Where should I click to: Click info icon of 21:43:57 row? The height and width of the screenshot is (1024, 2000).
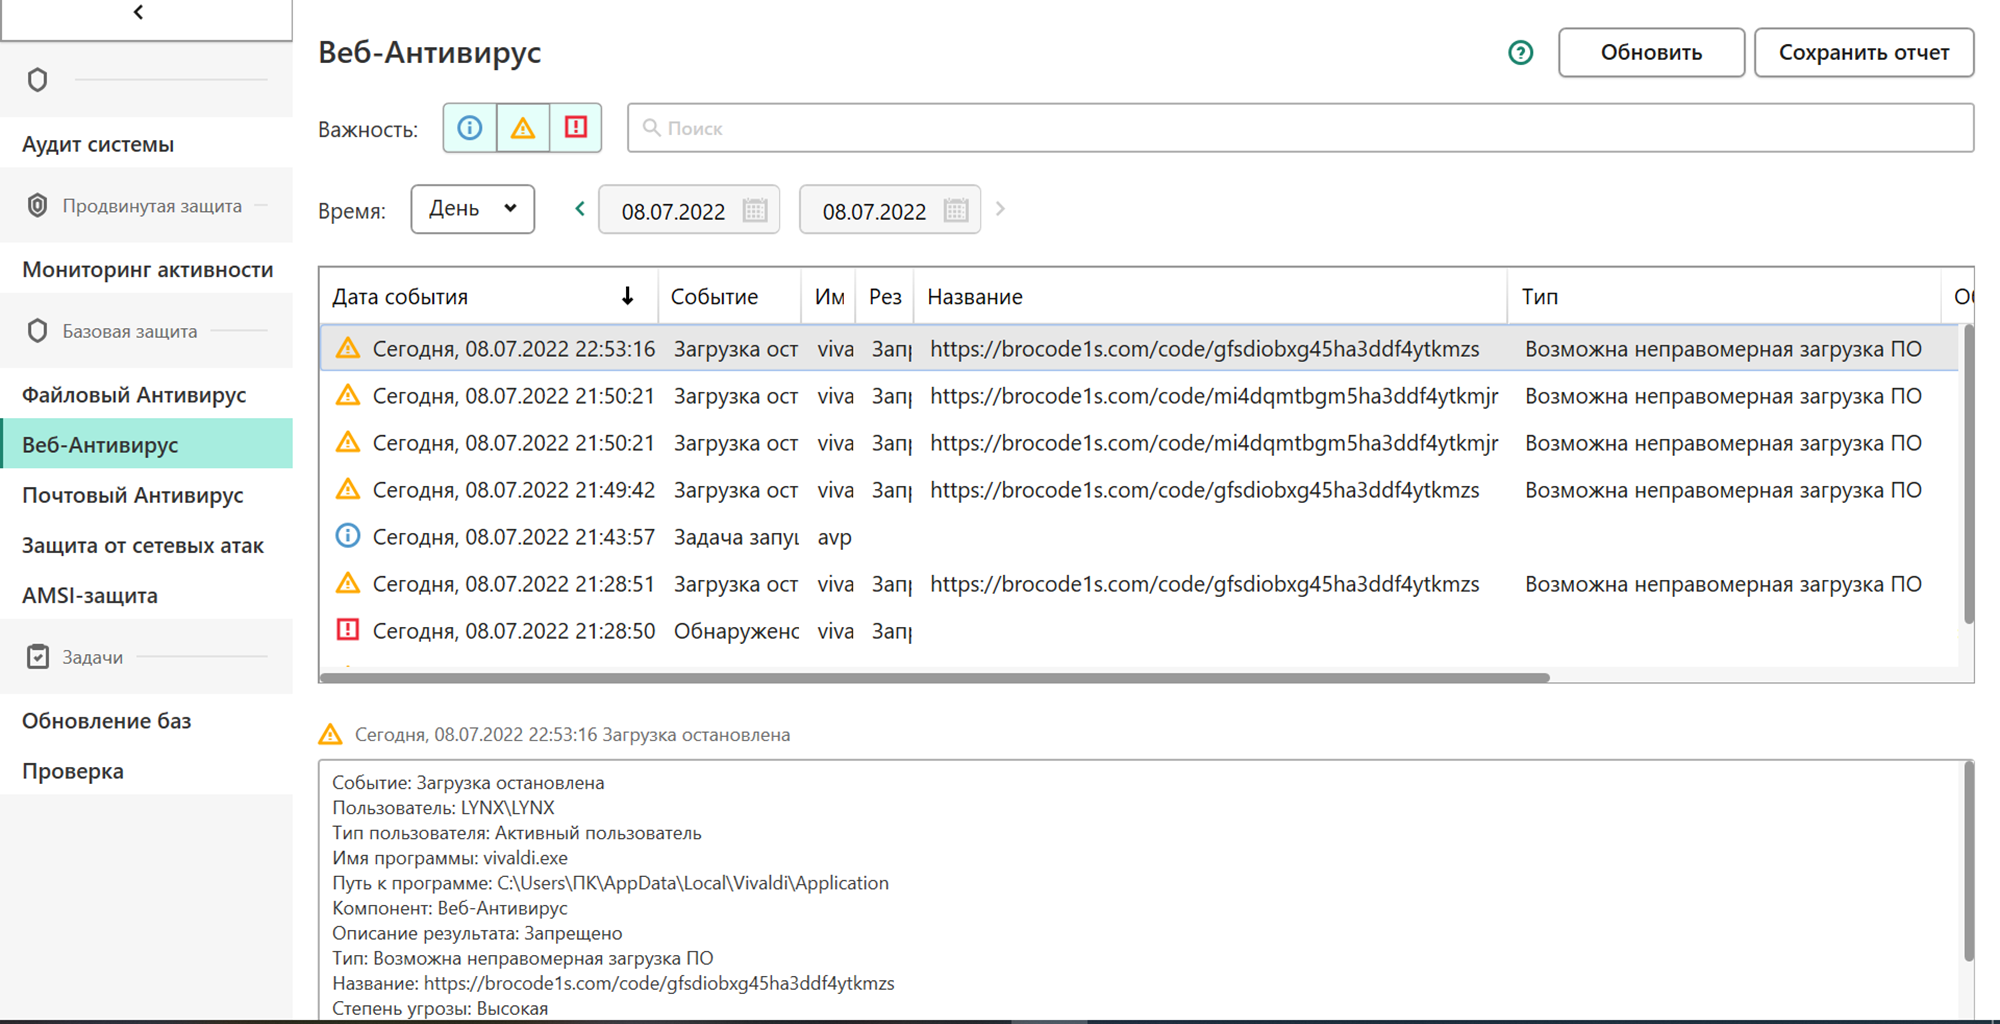point(347,536)
